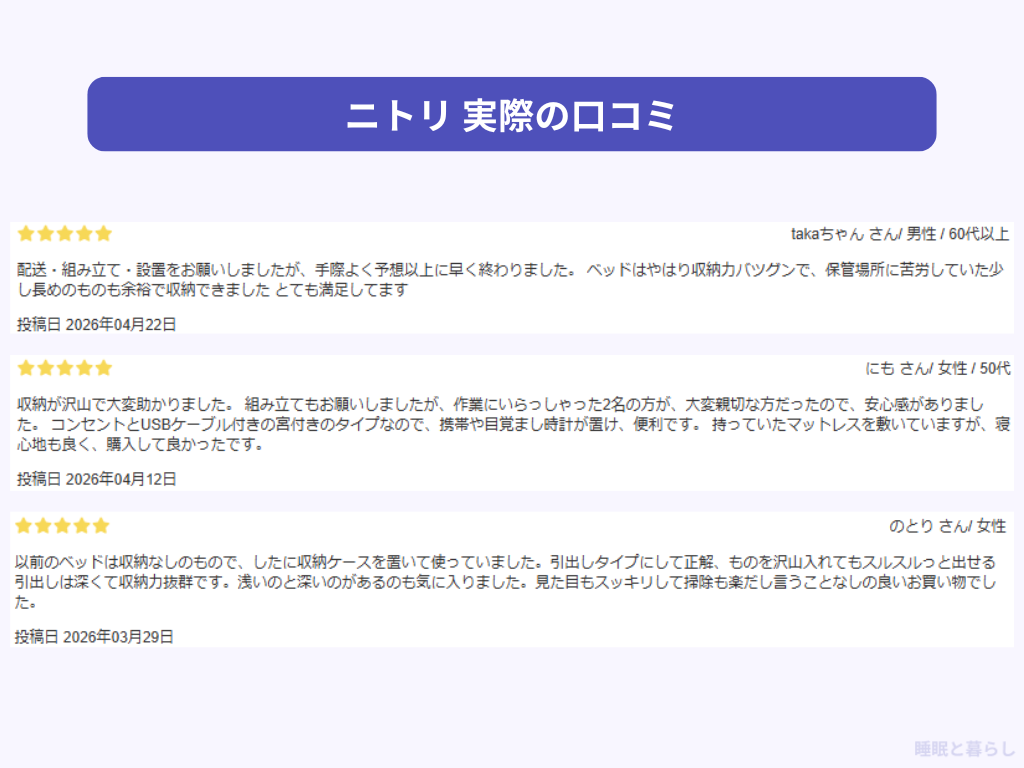Select reviewer name のとり さん/ 女性

click(x=947, y=526)
